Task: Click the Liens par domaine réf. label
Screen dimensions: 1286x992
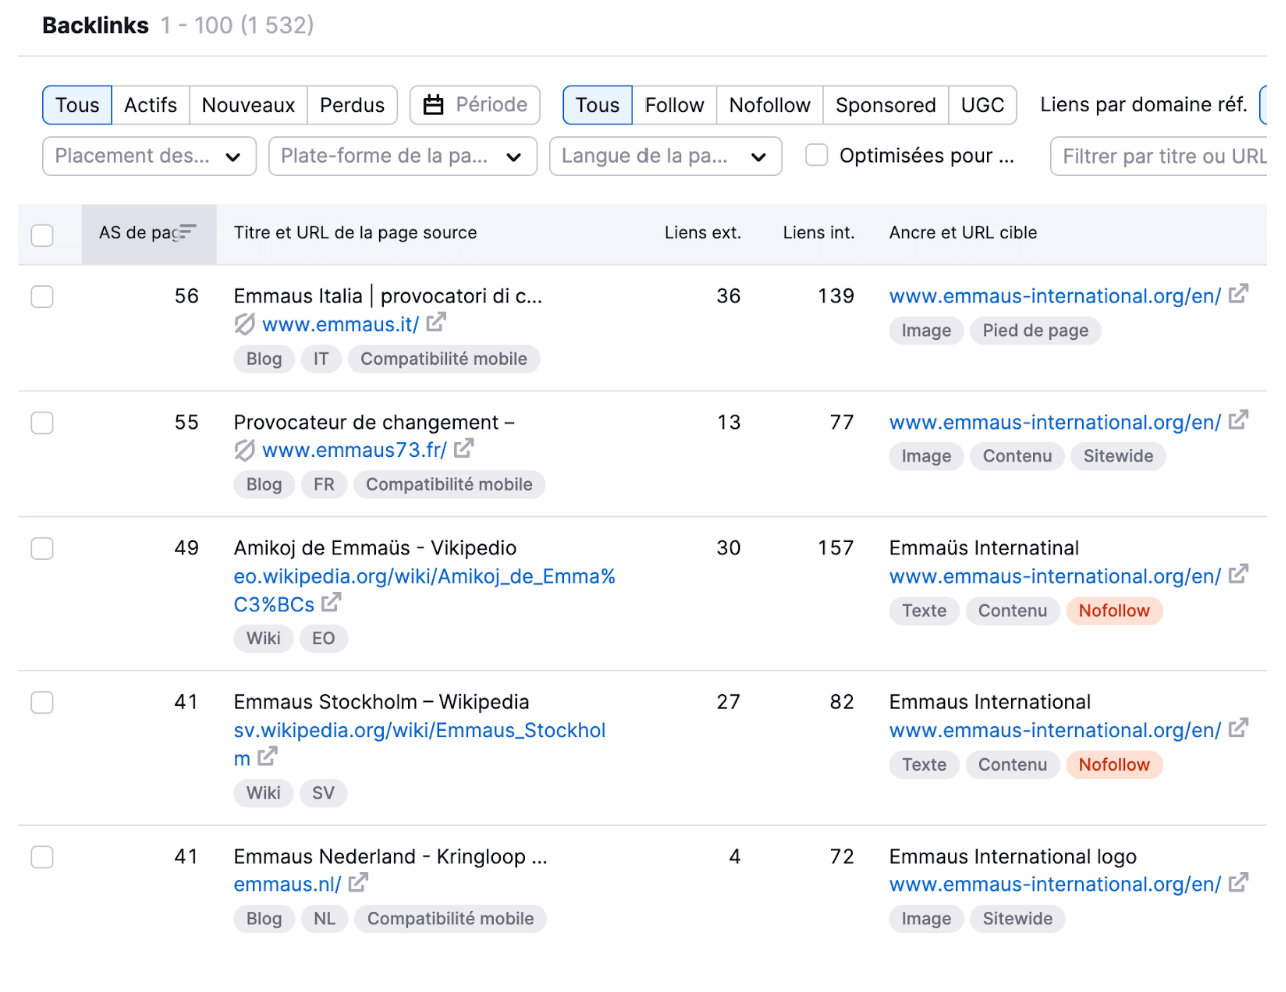Action: click(1144, 104)
